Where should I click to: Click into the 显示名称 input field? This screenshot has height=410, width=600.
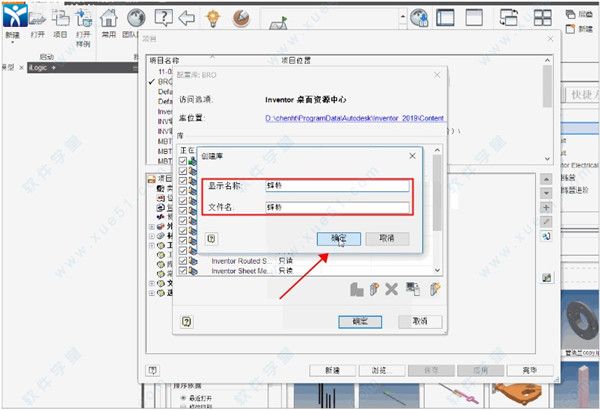(337, 186)
